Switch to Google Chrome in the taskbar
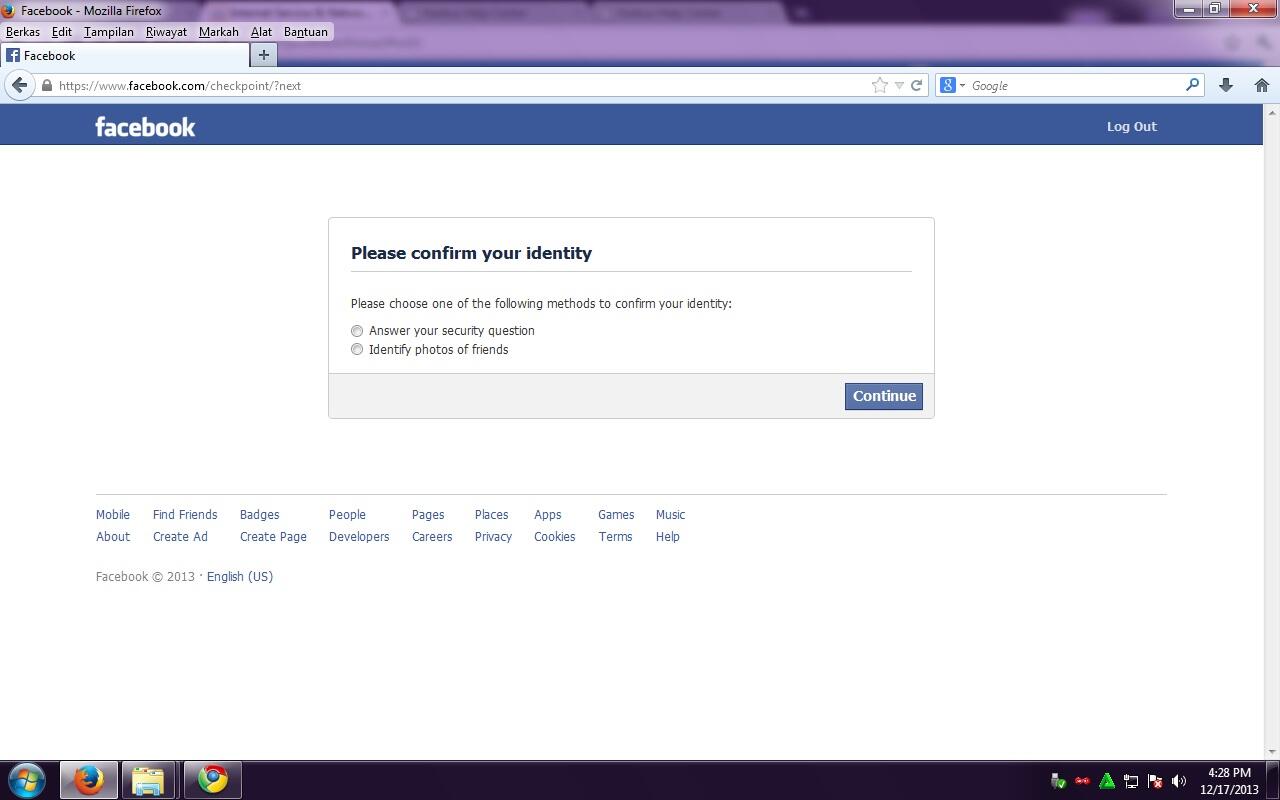 click(x=212, y=780)
